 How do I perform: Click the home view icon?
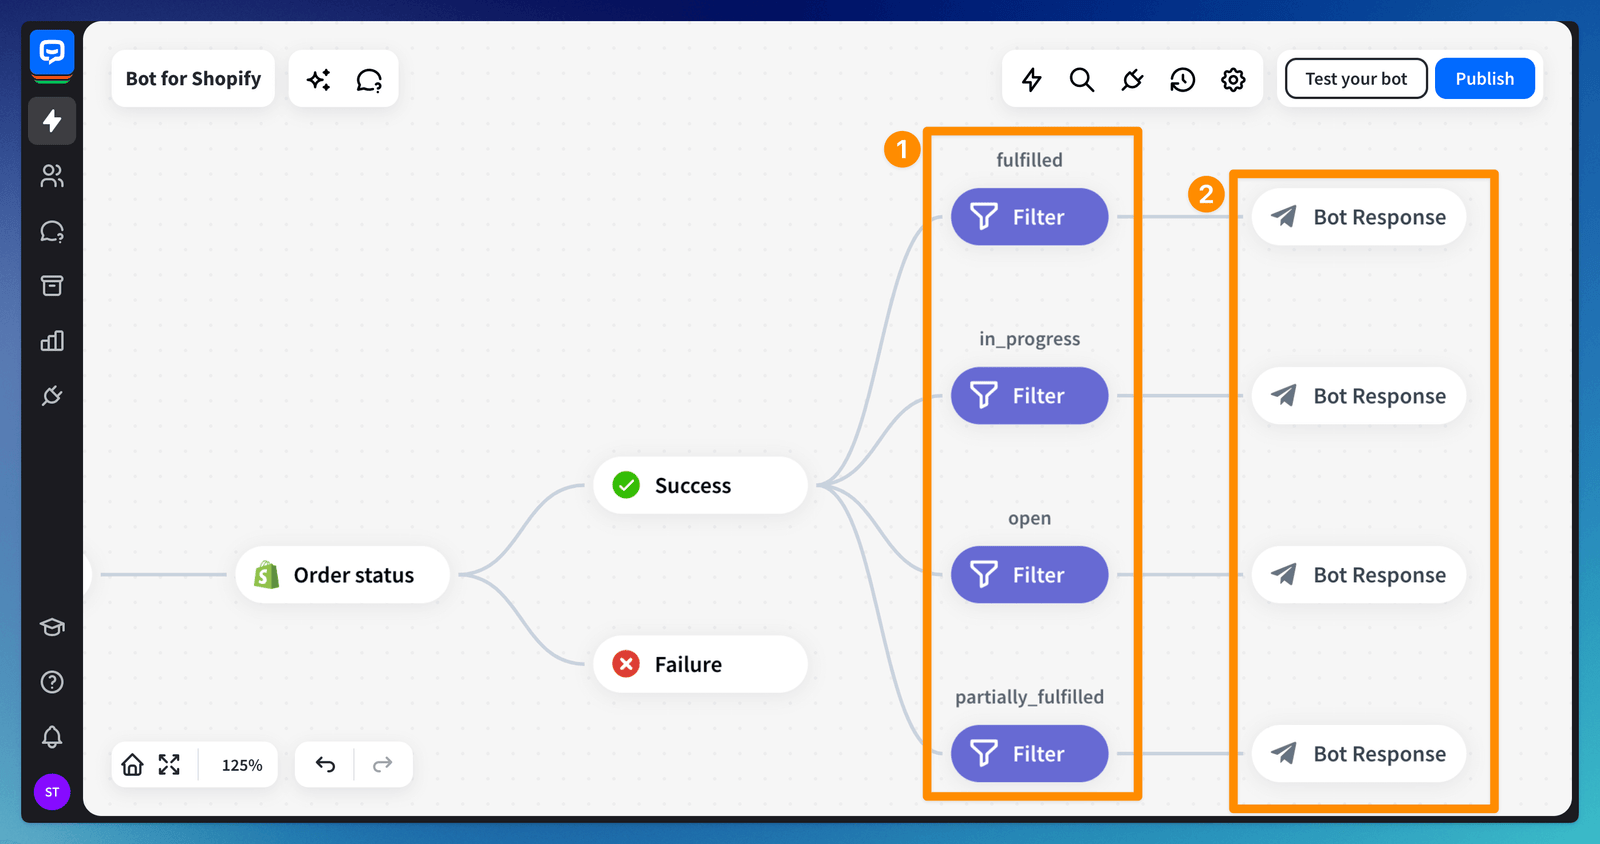coord(132,765)
